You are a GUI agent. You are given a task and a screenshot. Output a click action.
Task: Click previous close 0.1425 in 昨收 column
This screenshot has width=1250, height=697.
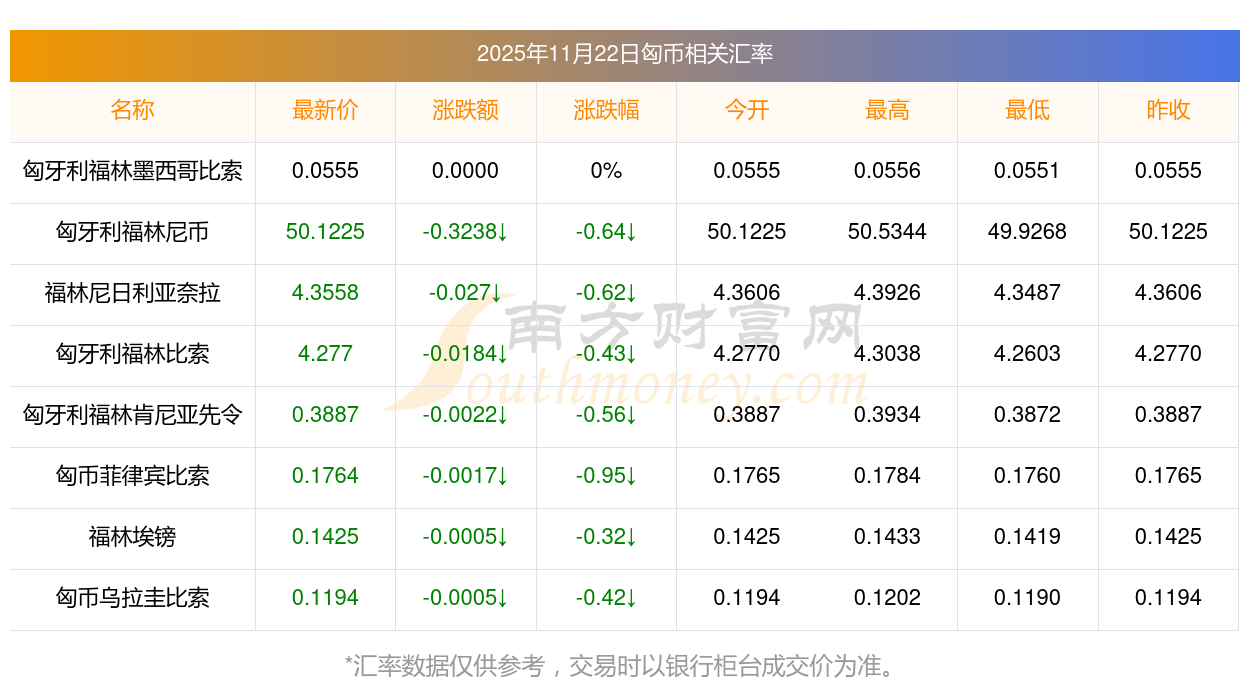coord(1168,537)
